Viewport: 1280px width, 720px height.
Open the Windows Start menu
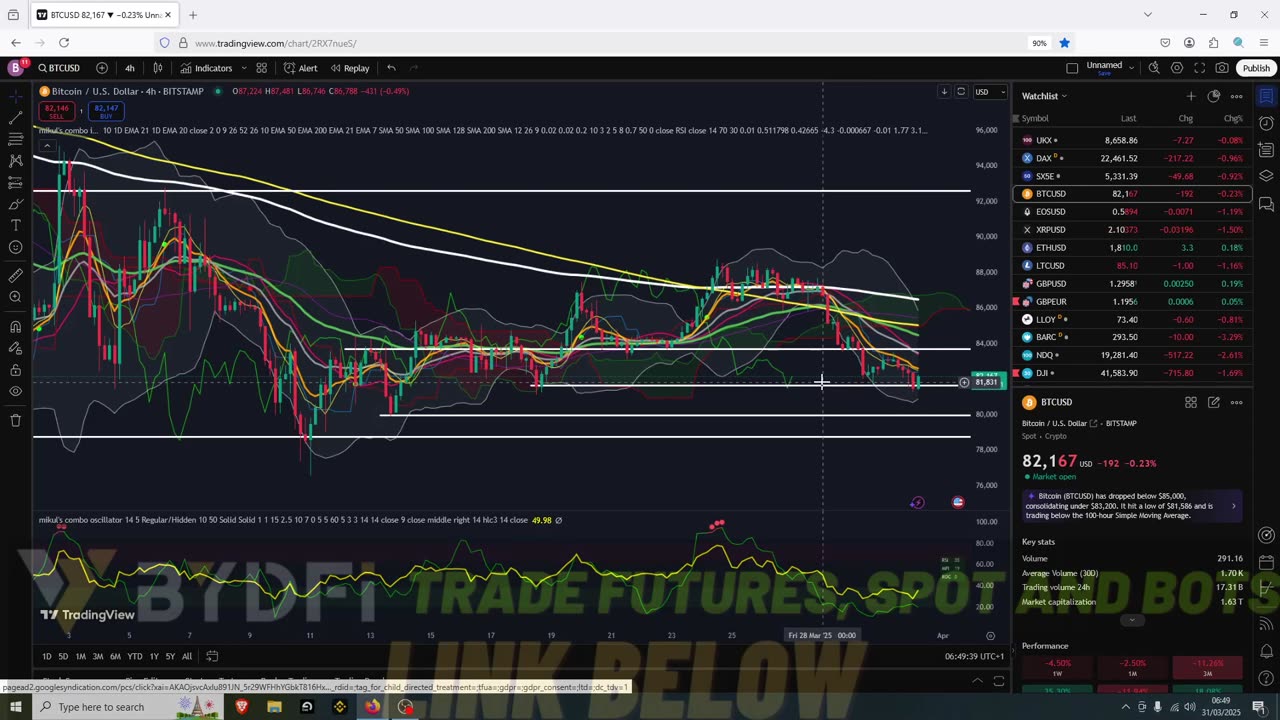15,707
